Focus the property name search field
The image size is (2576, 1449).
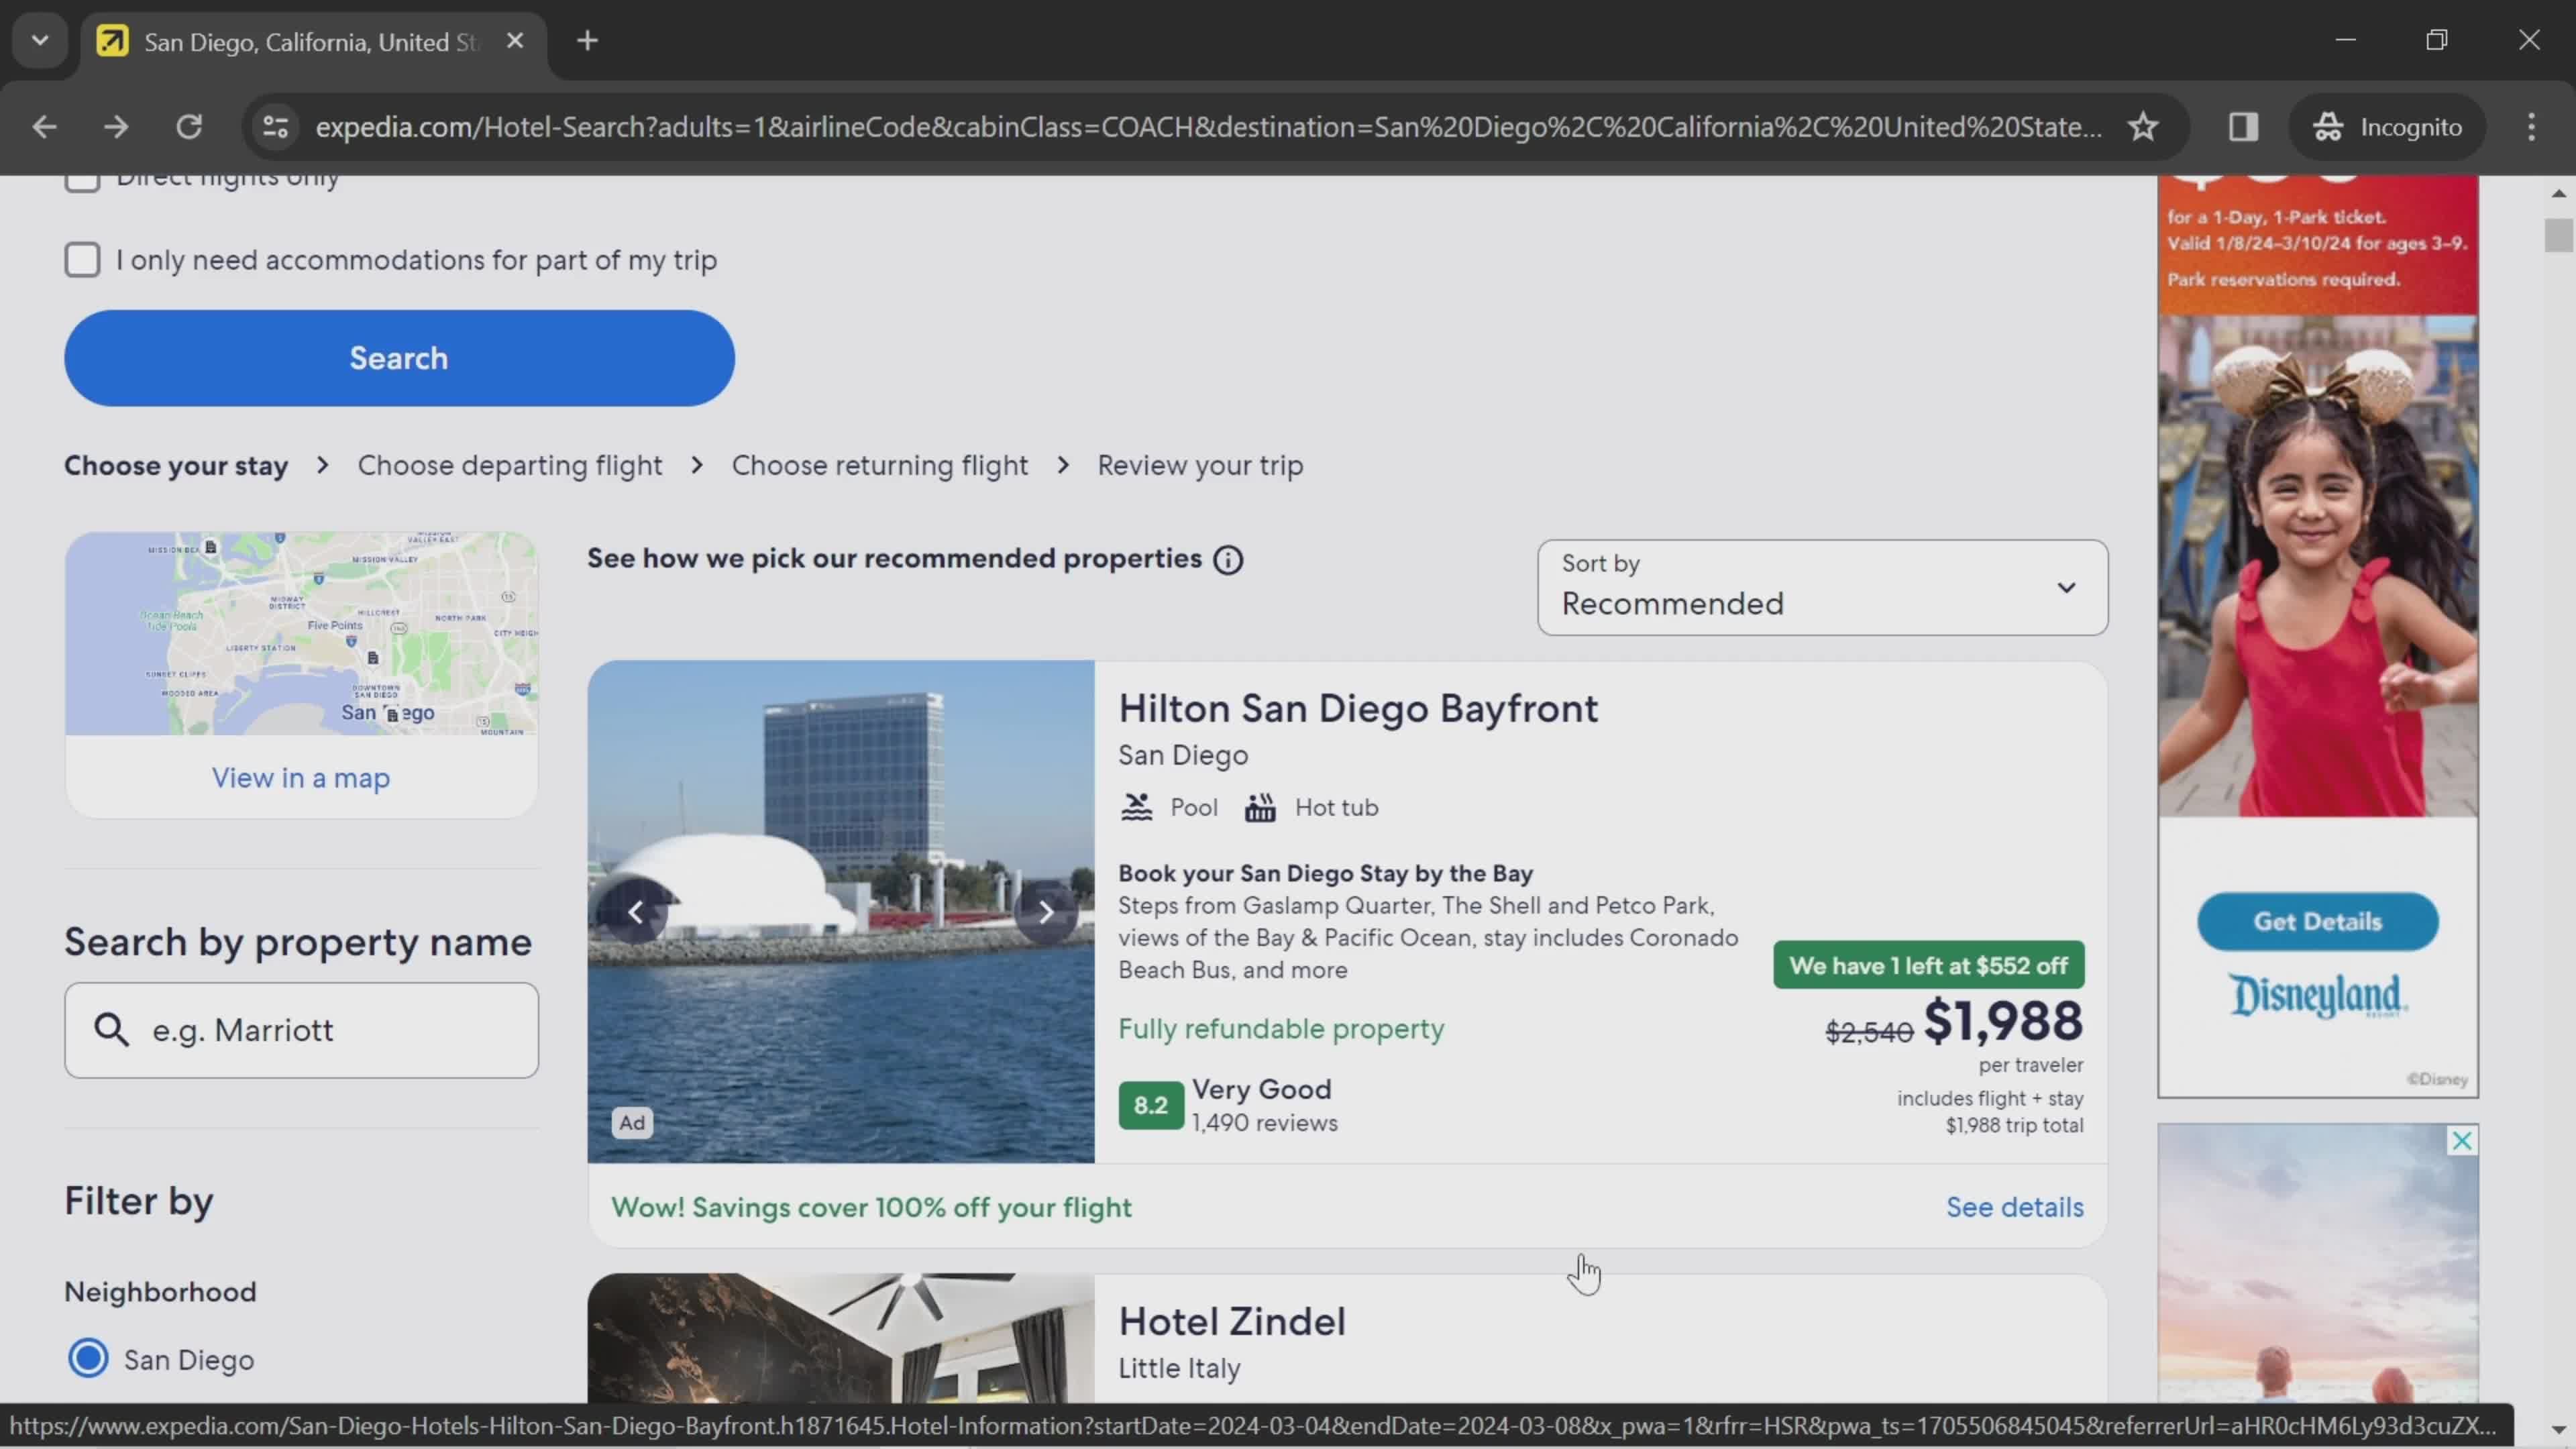click(x=301, y=1029)
